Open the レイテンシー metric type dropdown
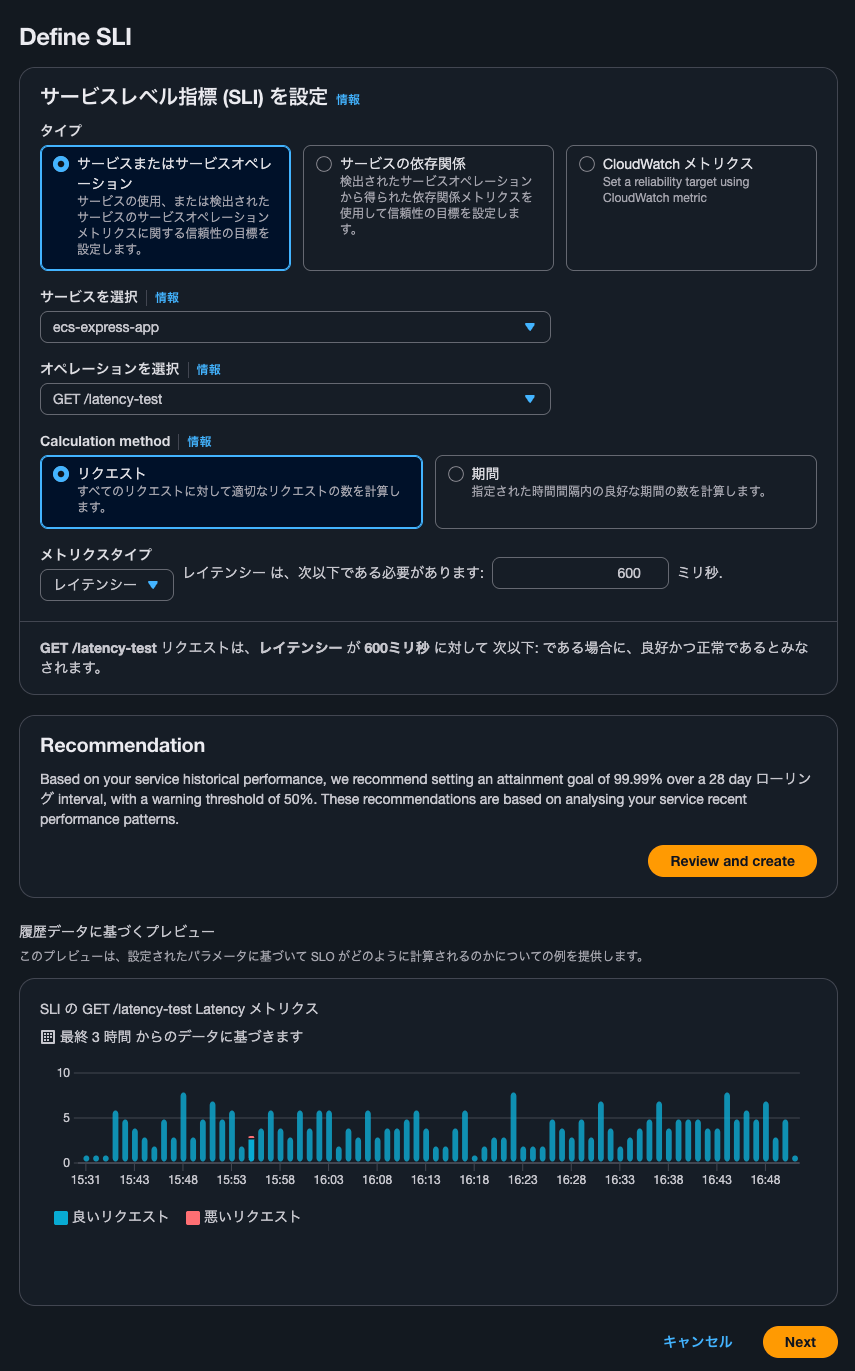Screen dimensions: 855x1371 (x=106, y=585)
